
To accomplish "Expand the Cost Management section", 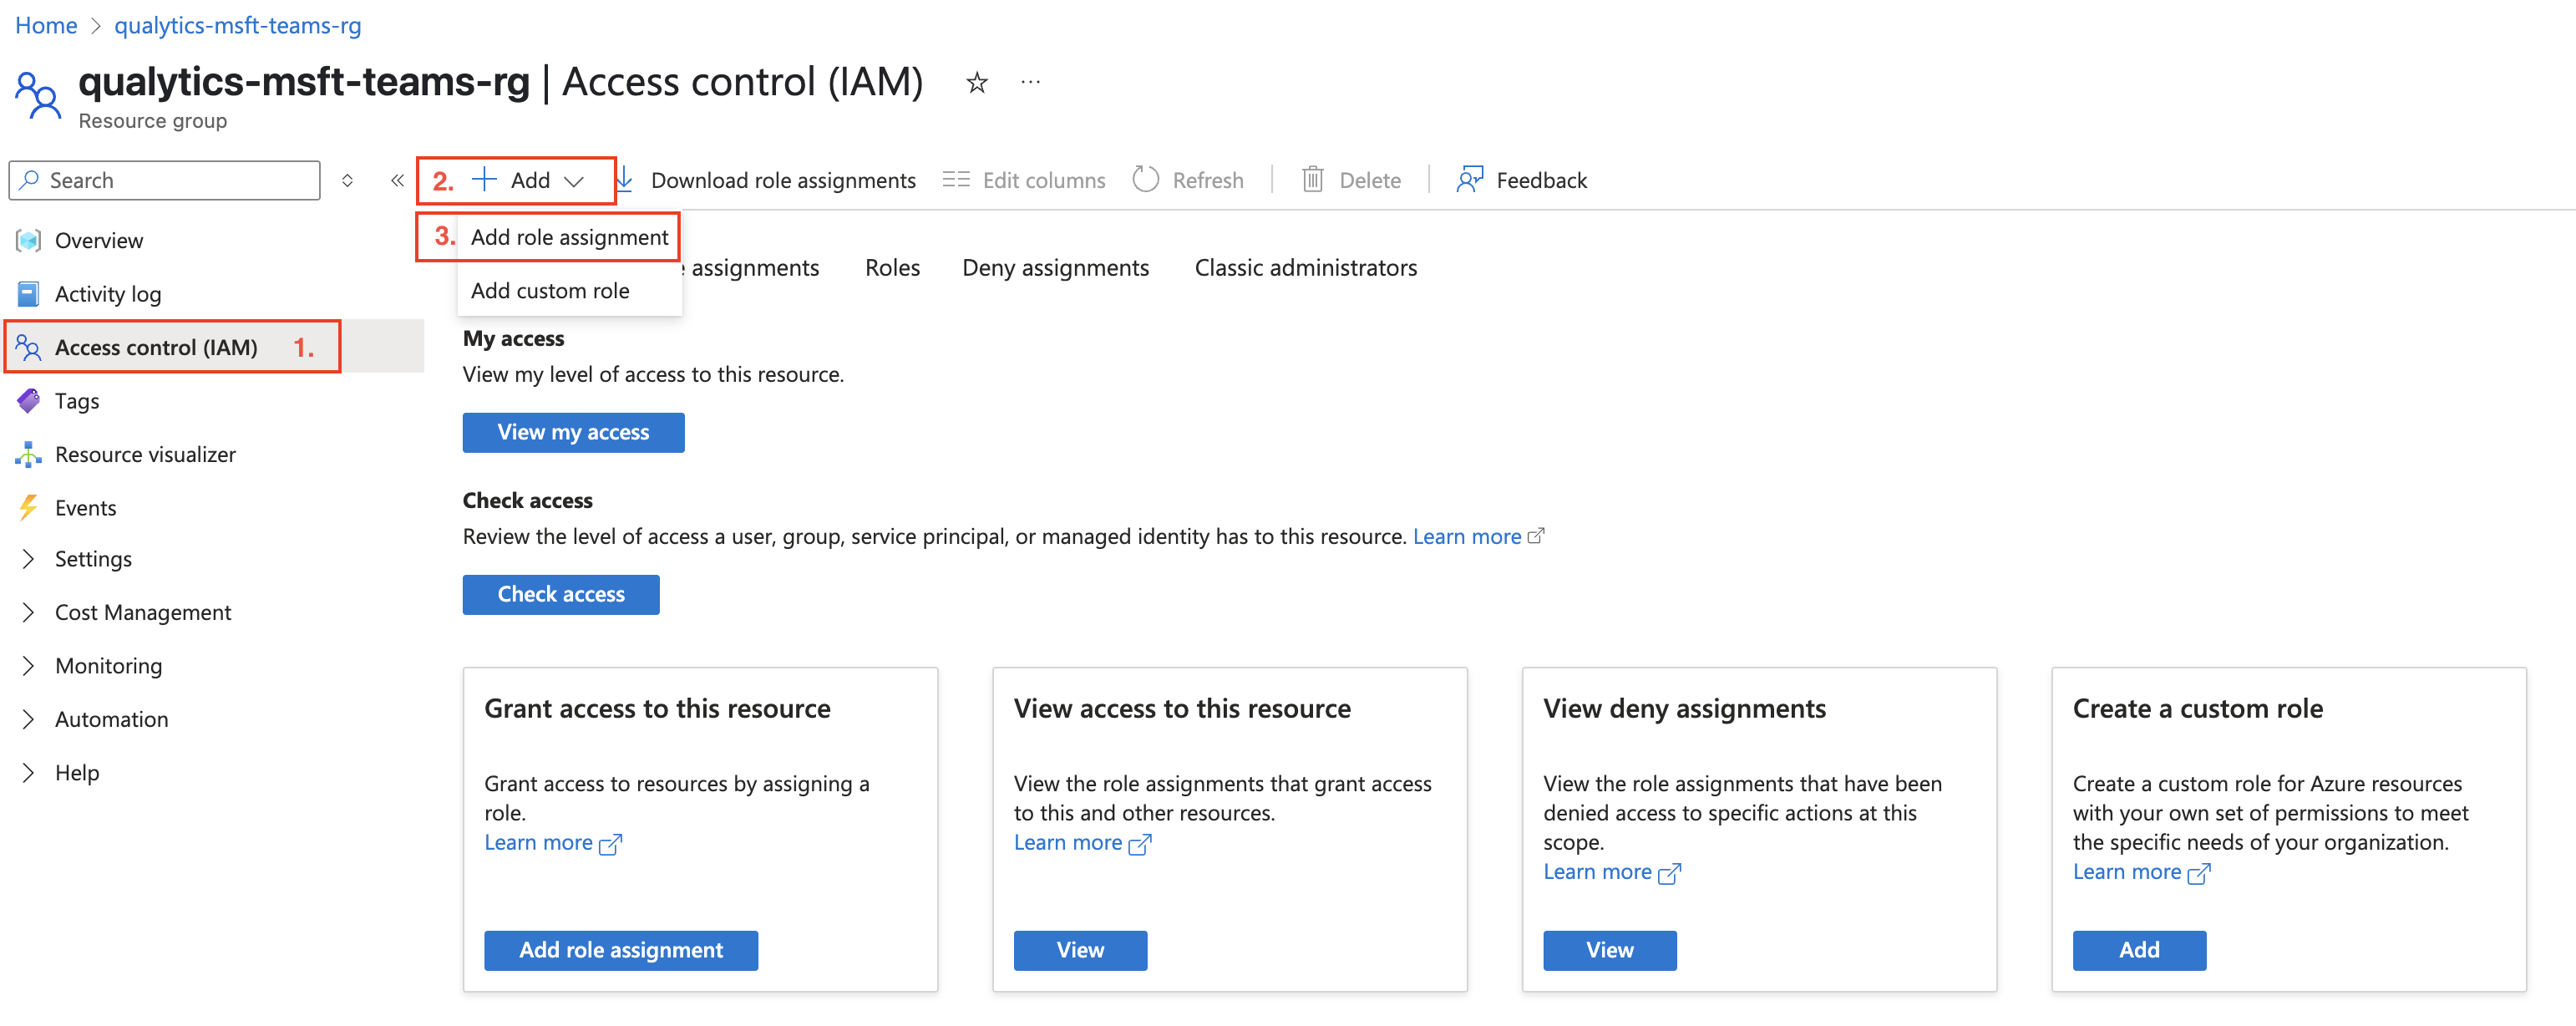I will (28, 612).
